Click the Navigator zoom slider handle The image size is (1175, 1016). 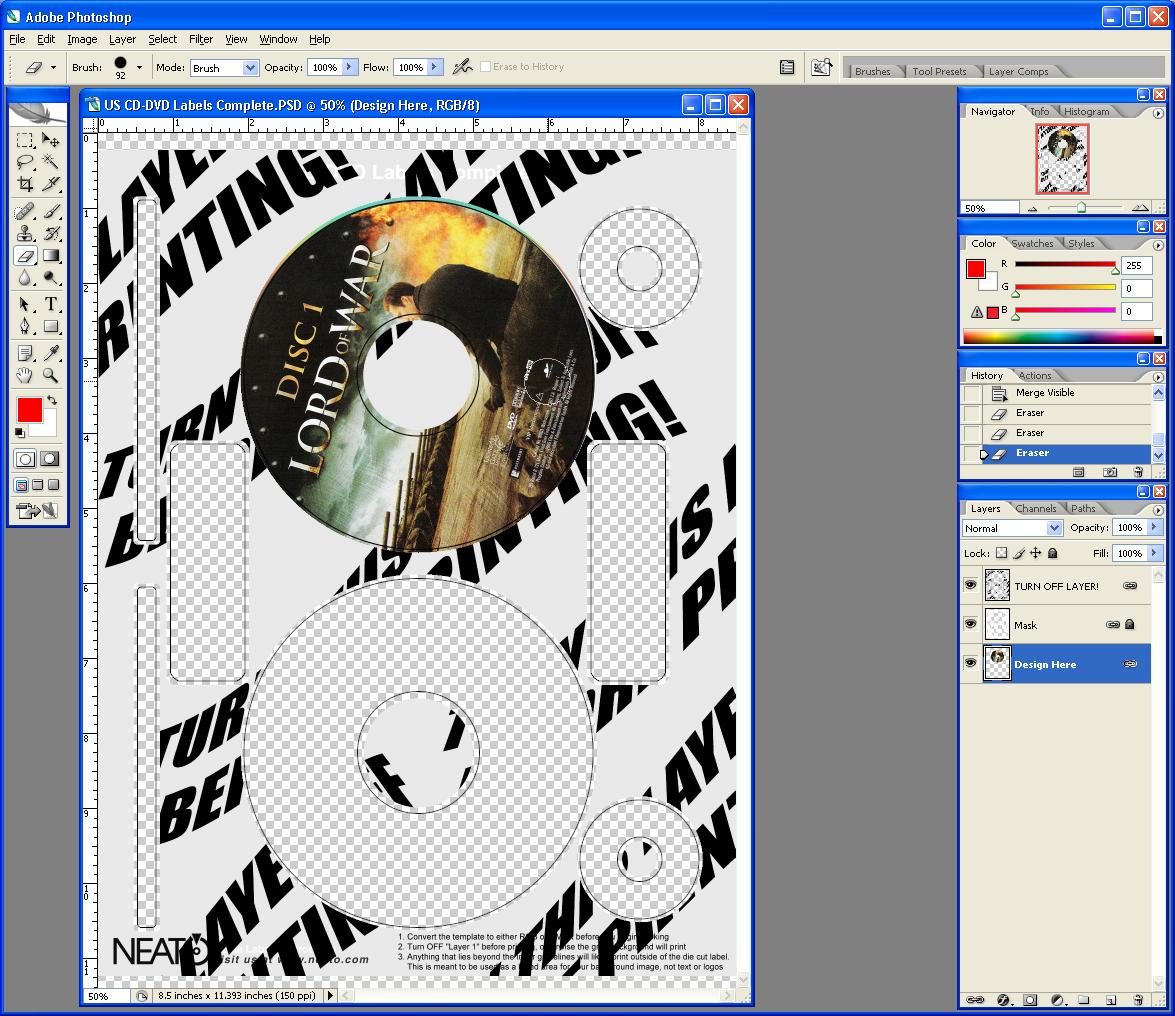[x=1081, y=208]
